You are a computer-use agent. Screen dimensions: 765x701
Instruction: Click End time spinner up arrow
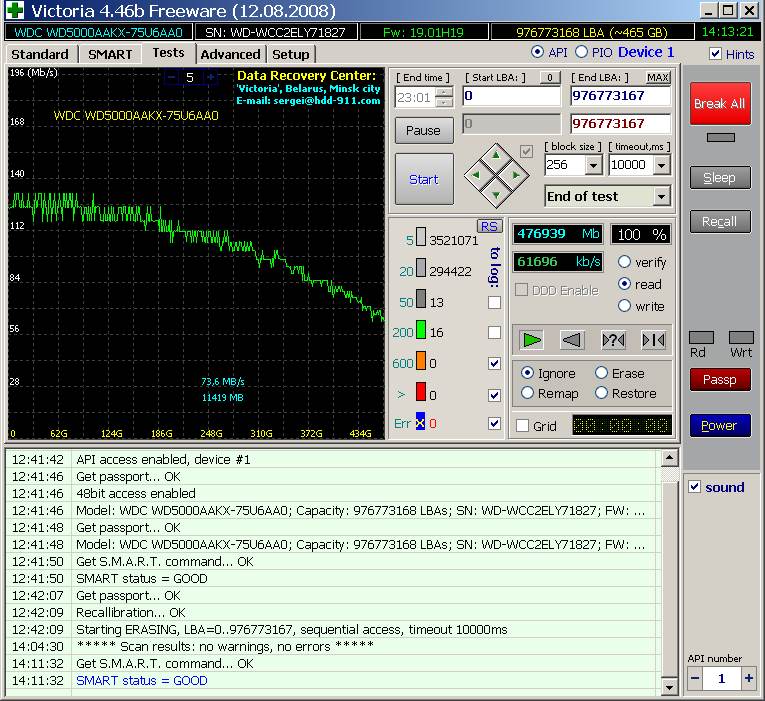pos(443,91)
